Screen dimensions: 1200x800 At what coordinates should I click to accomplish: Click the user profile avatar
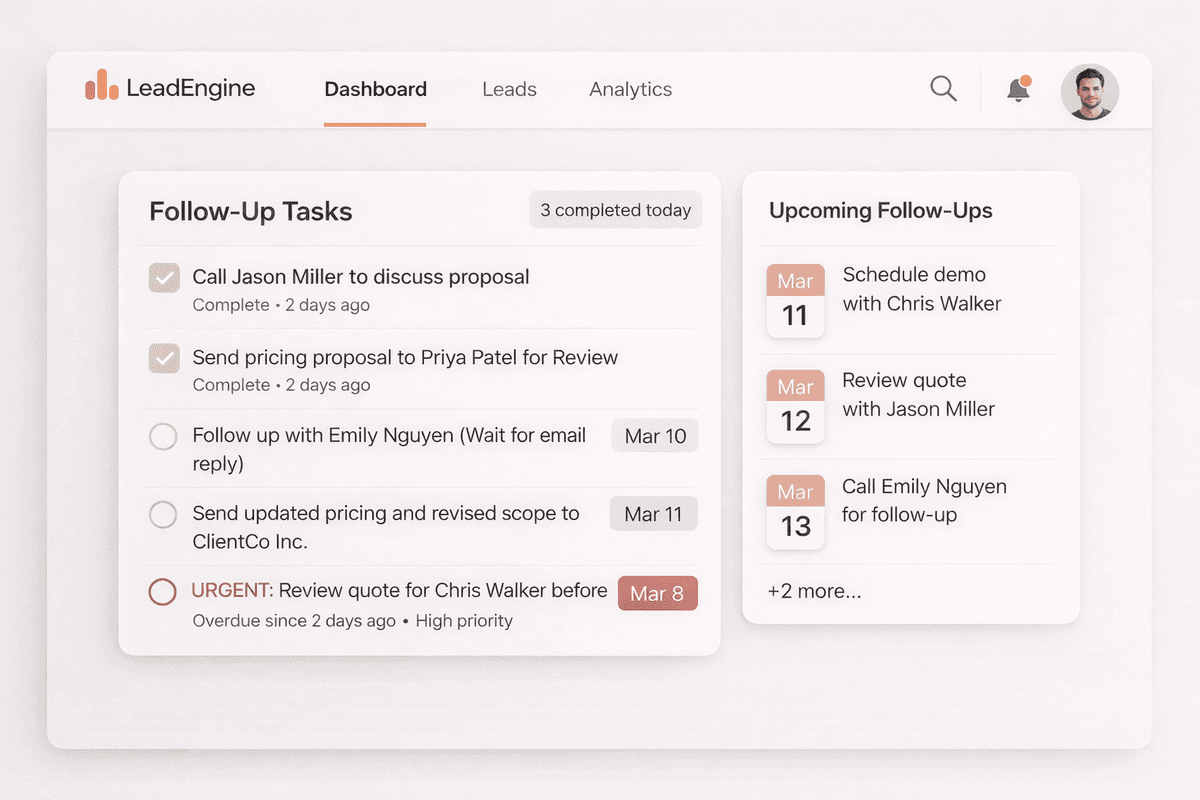point(1089,91)
